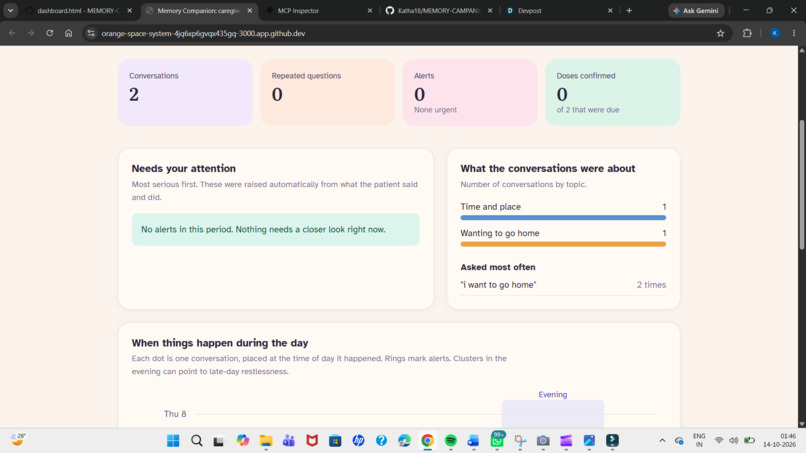Click the 'None urgent' text under Alerts
Viewport: 806px width, 453px height.
click(435, 110)
